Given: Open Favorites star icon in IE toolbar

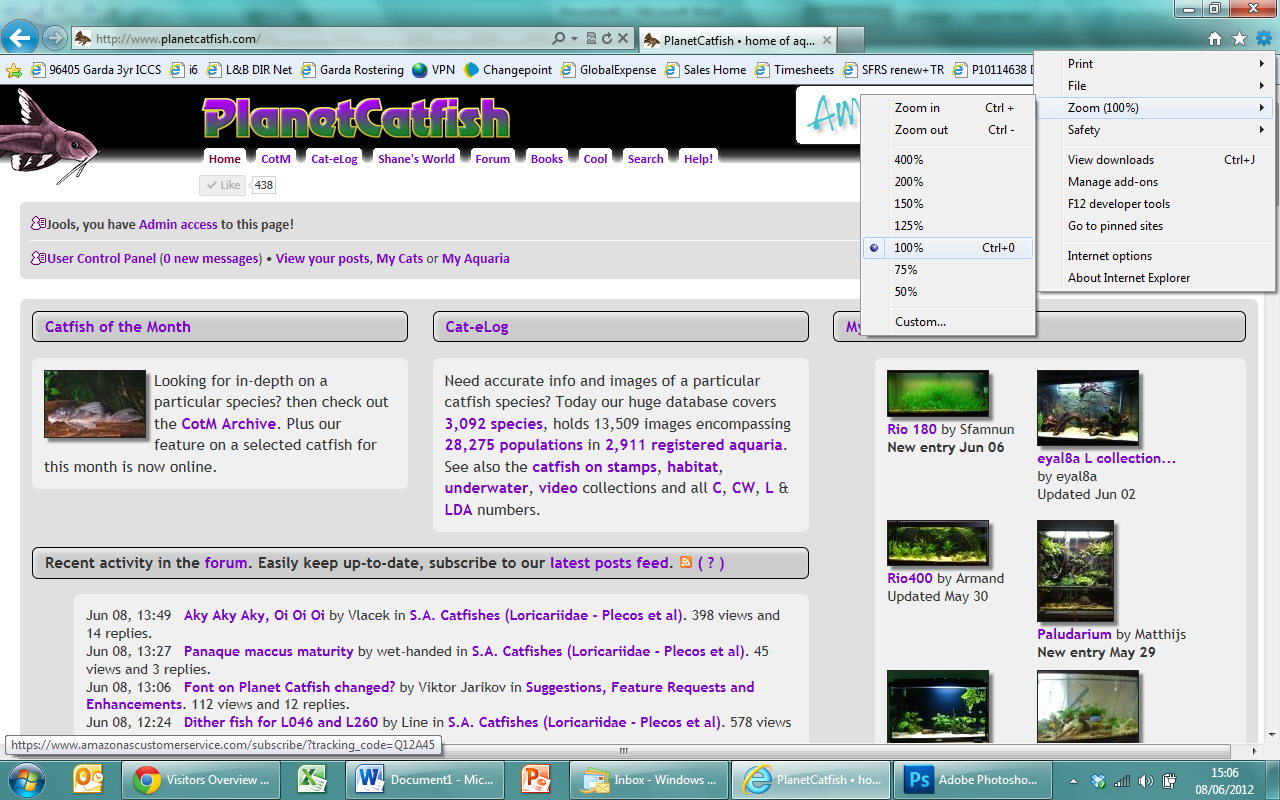Looking at the screenshot, I should (1240, 39).
